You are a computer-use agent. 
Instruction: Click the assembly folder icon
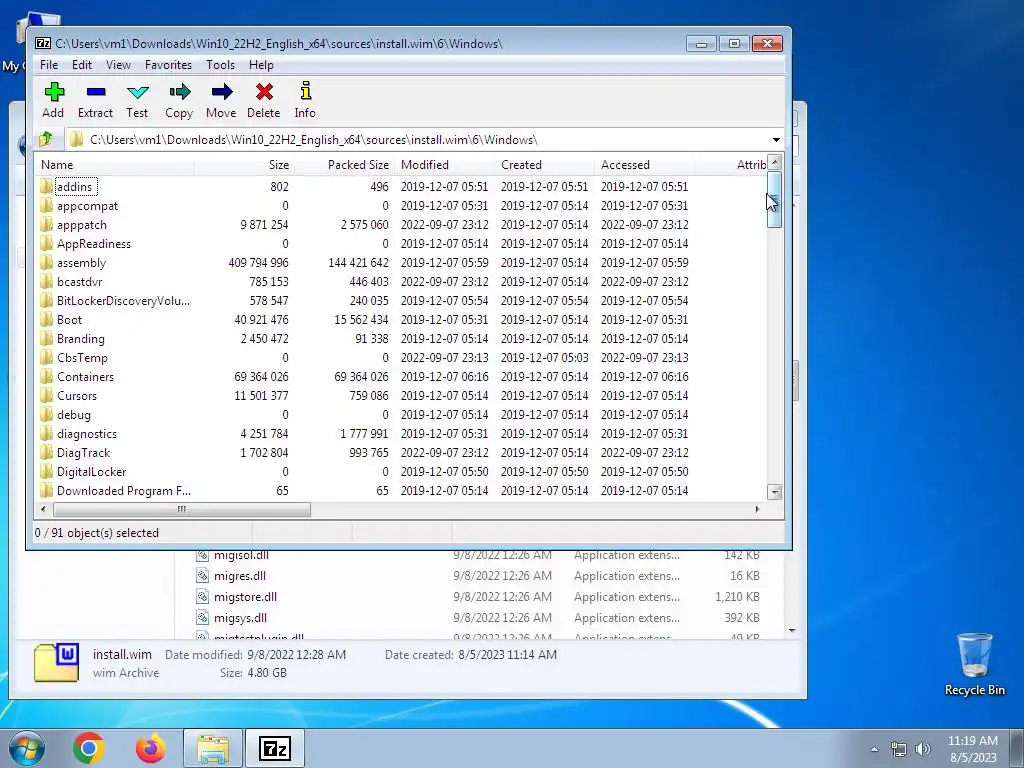[x=46, y=263]
